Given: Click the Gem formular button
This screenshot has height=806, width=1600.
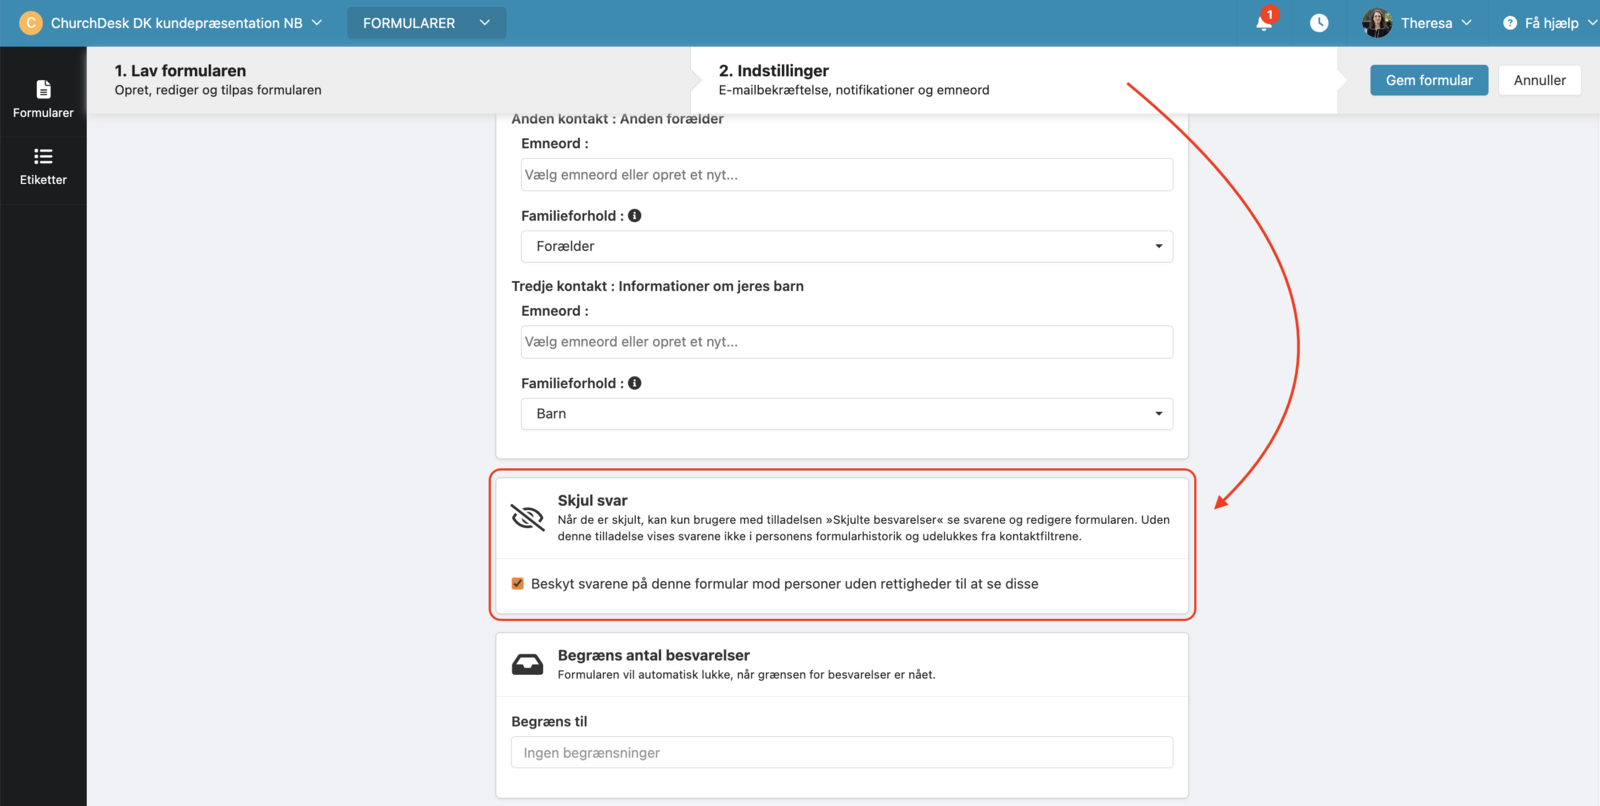Looking at the screenshot, I should [x=1428, y=80].
